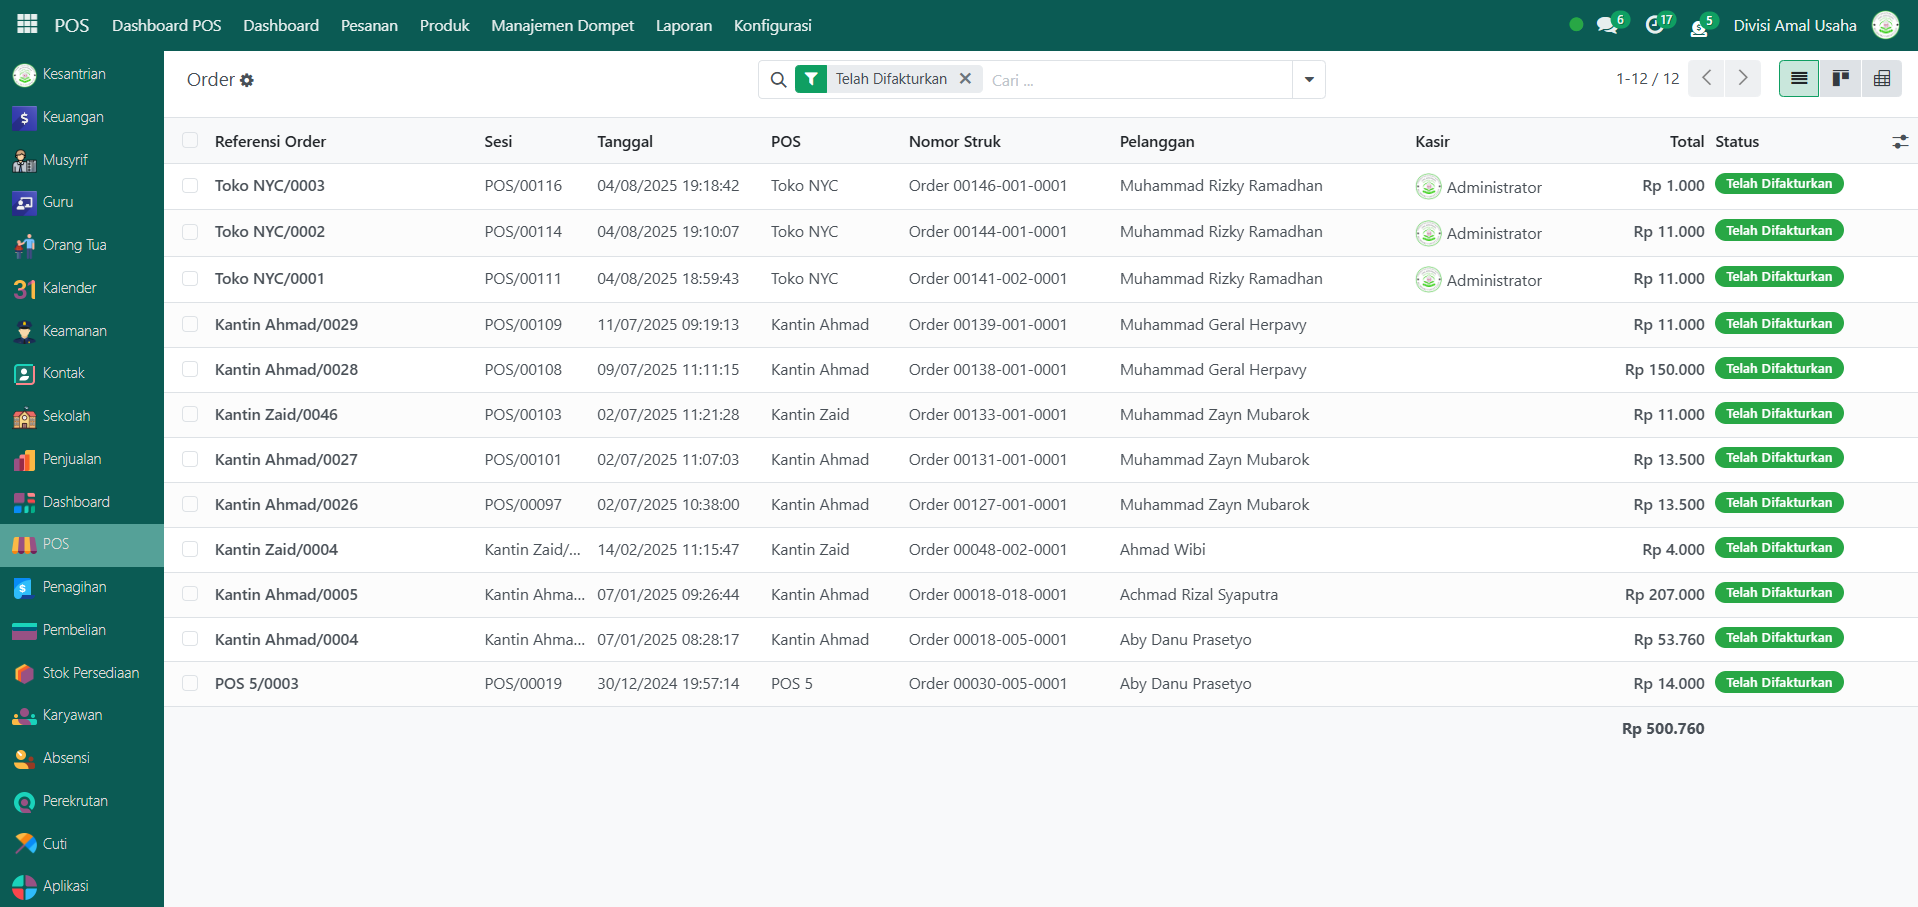Open optional columns adjust icon
The height and width of the screenshot is (907, 1918).
(x=1900, y=142)
